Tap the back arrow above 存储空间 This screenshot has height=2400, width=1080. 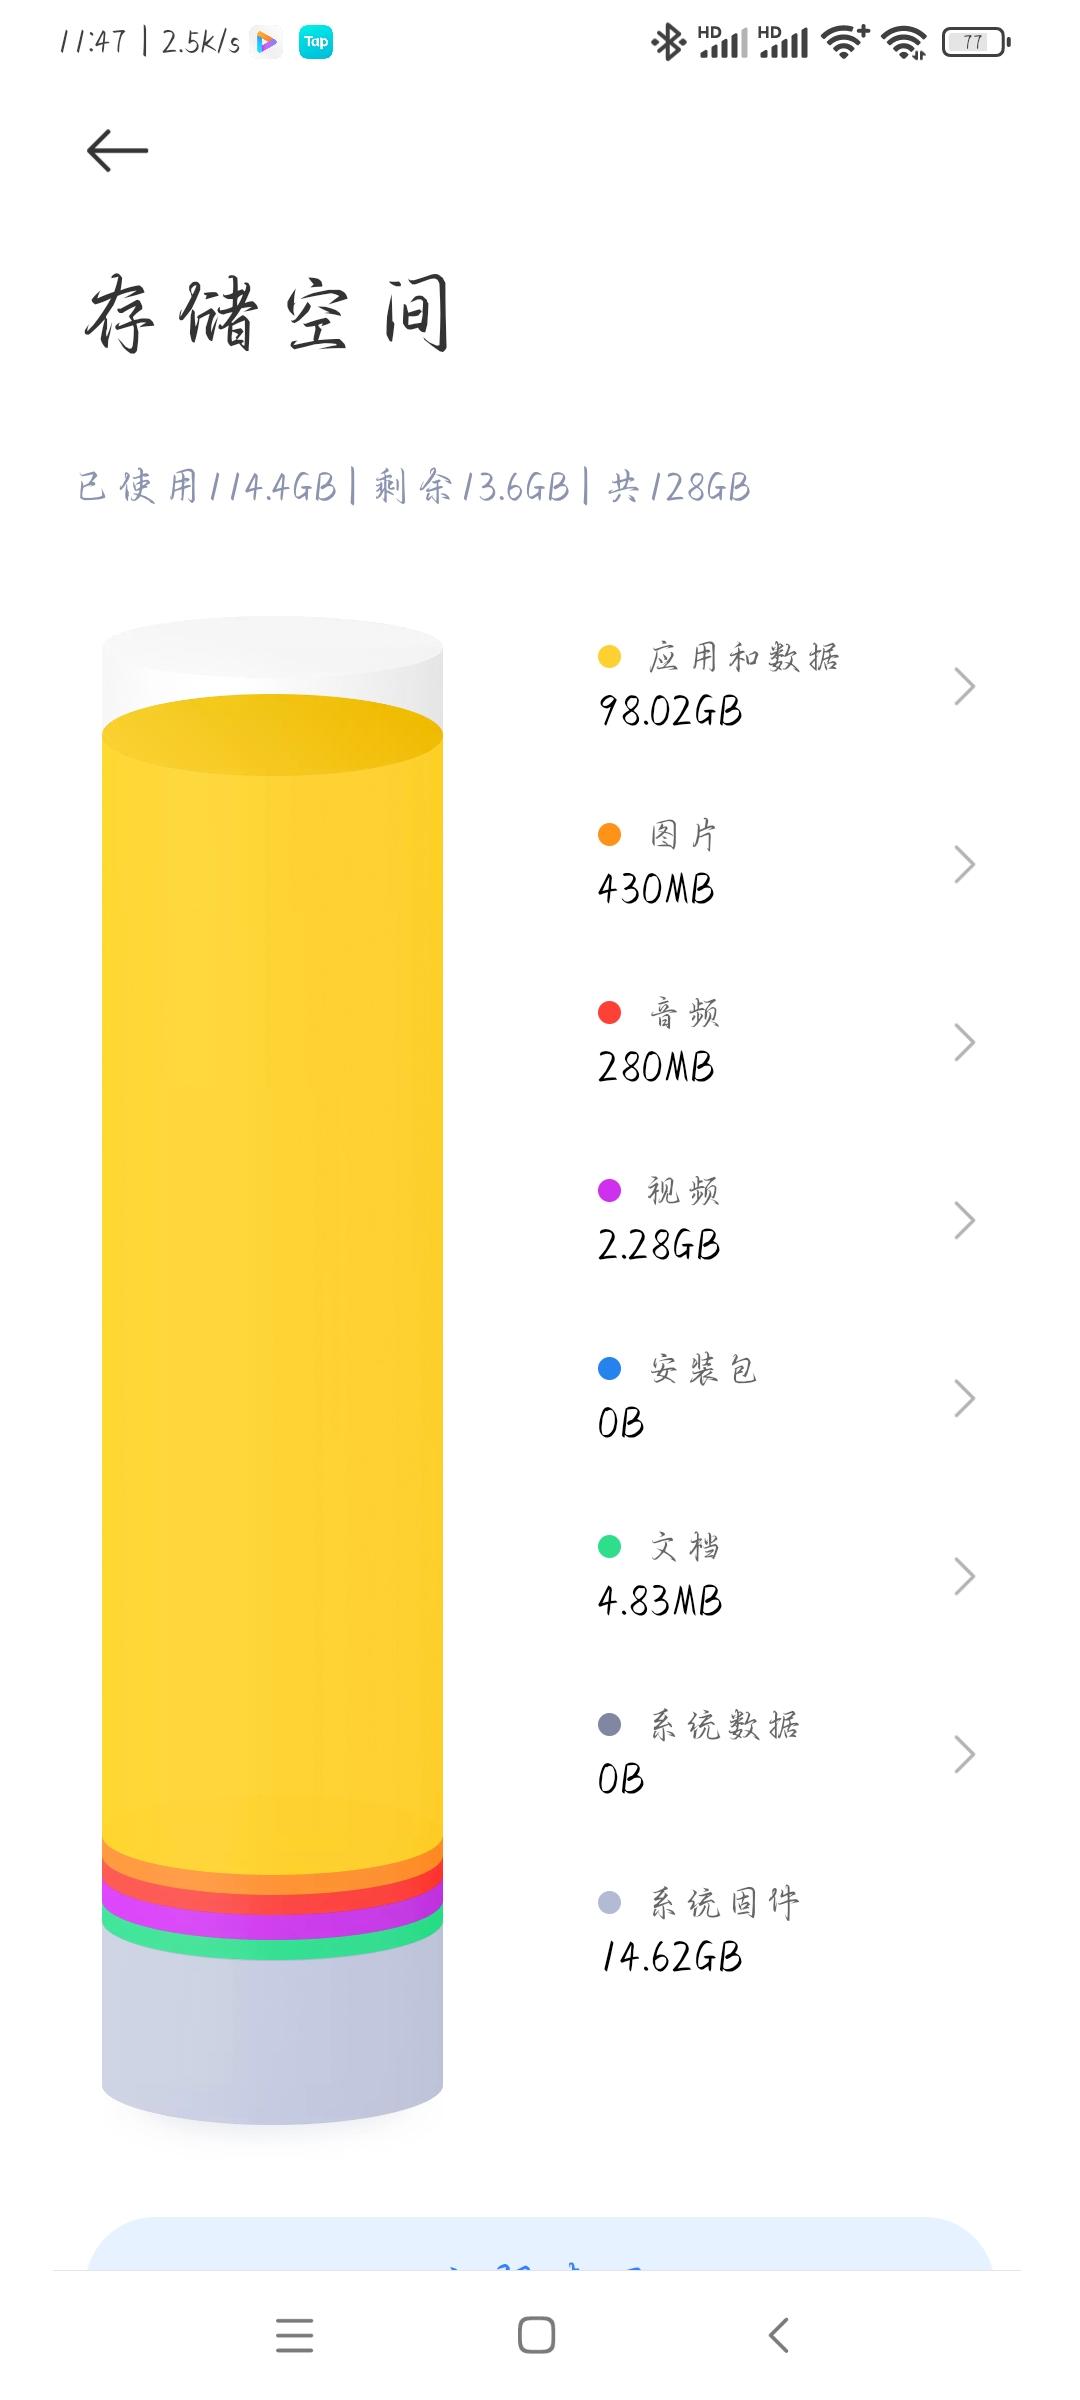tap(117, 151)
